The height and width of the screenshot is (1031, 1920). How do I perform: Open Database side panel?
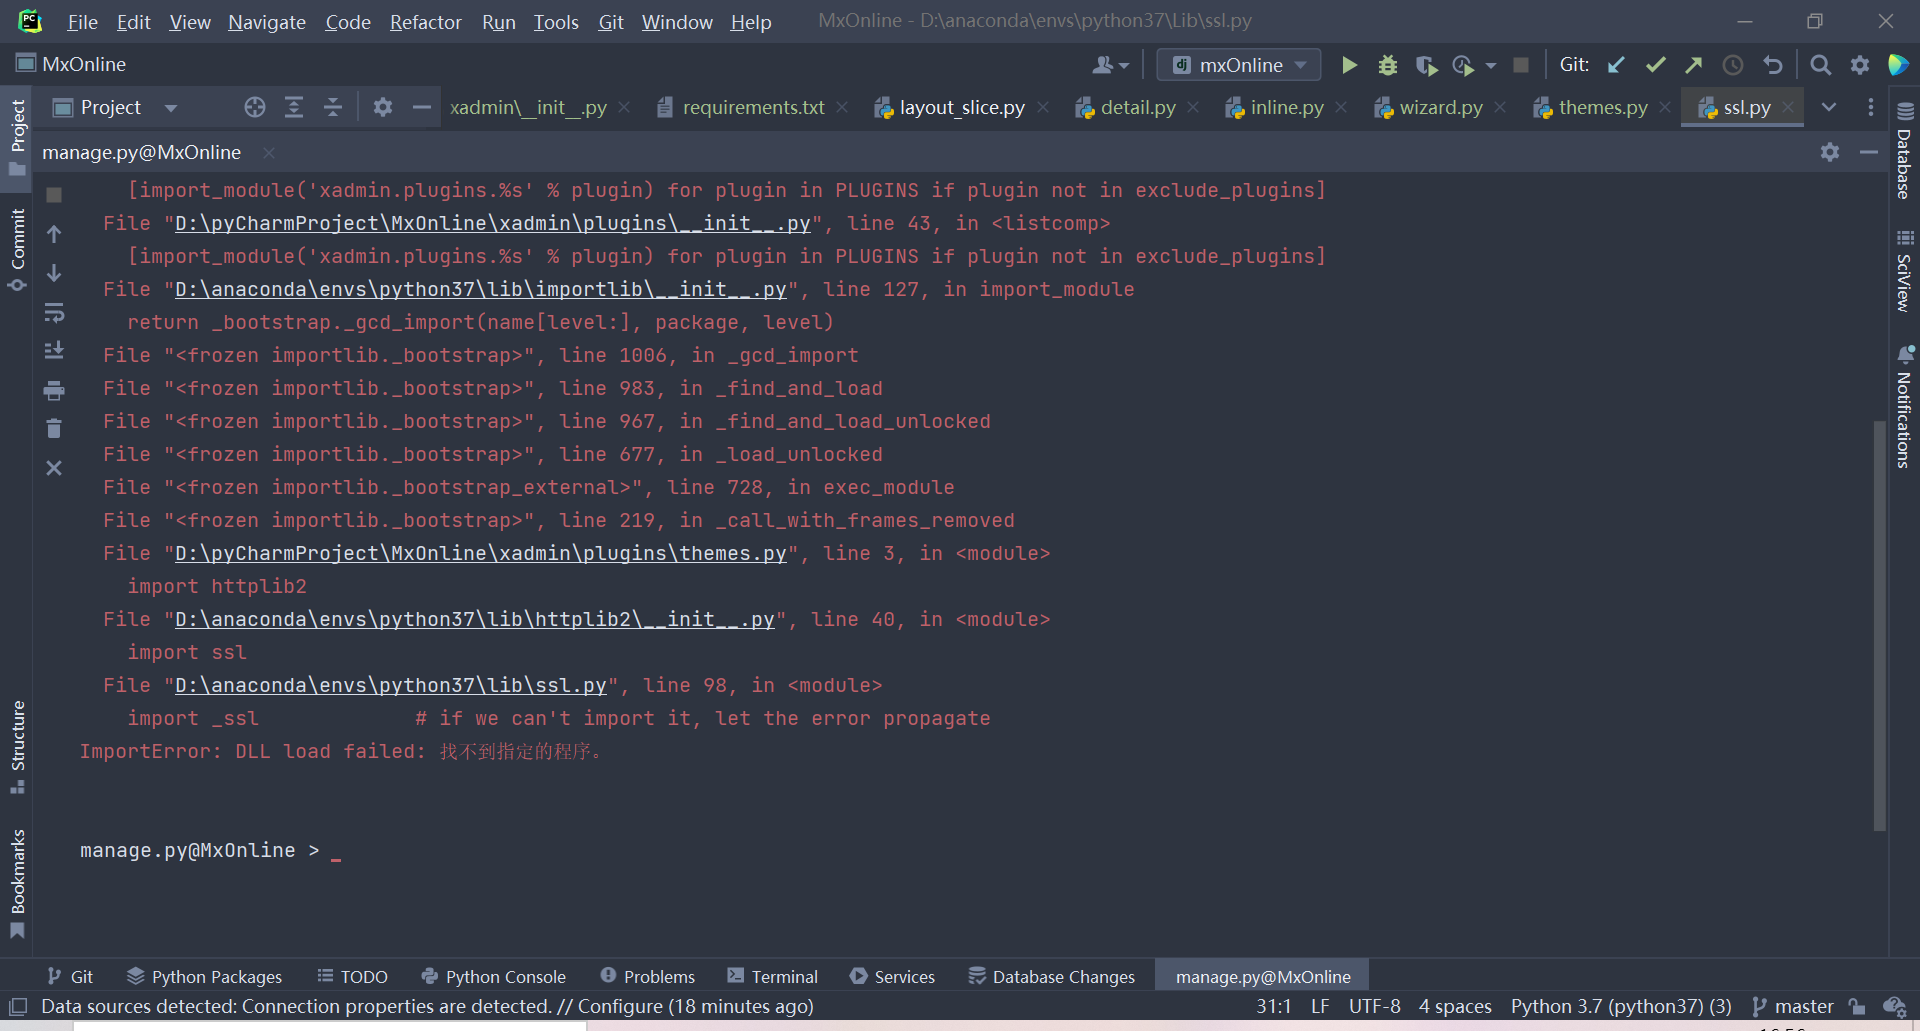1904,150
